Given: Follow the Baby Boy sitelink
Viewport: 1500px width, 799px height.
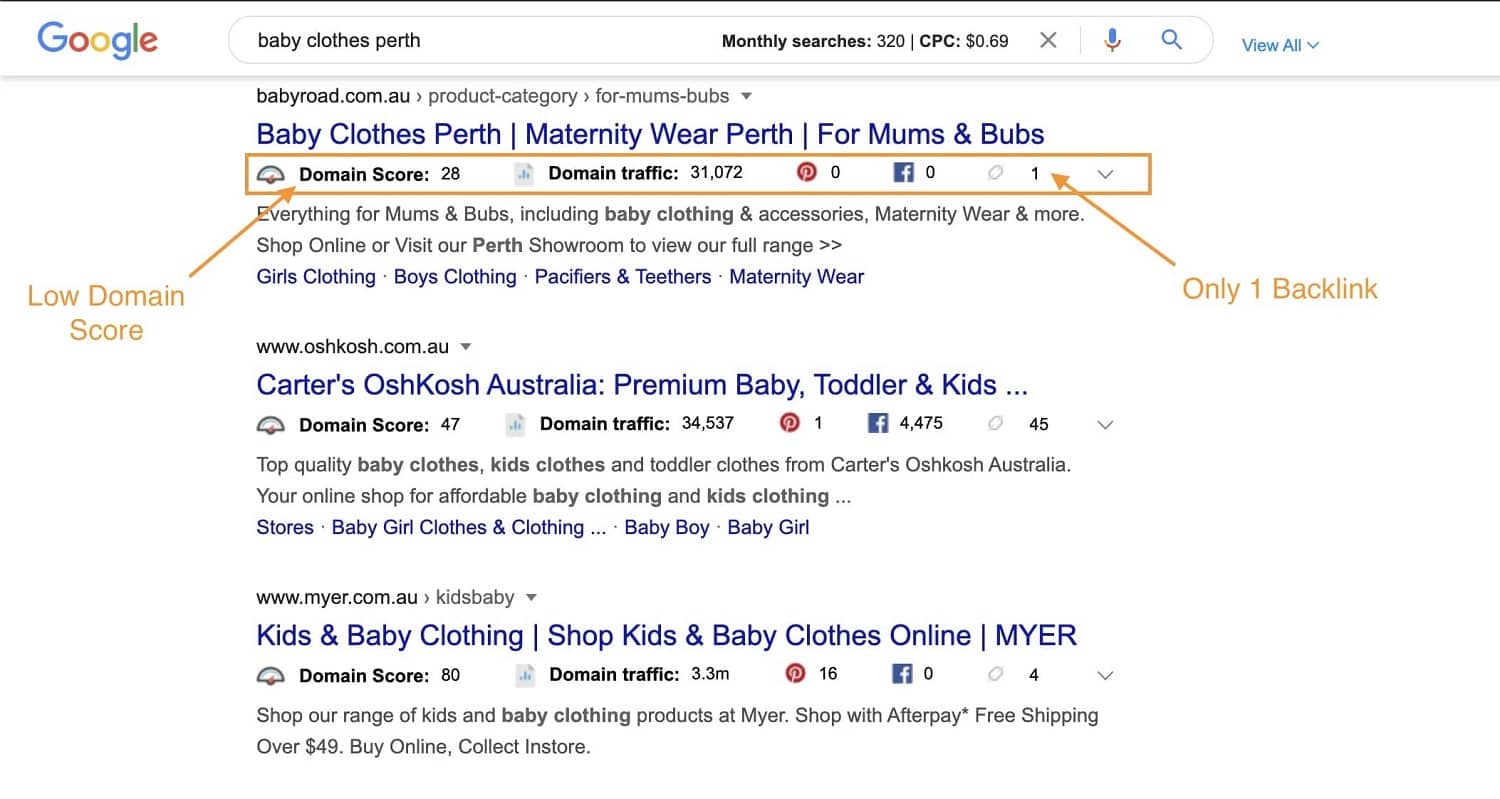Looking at the screenshot, I should (667, 527).
